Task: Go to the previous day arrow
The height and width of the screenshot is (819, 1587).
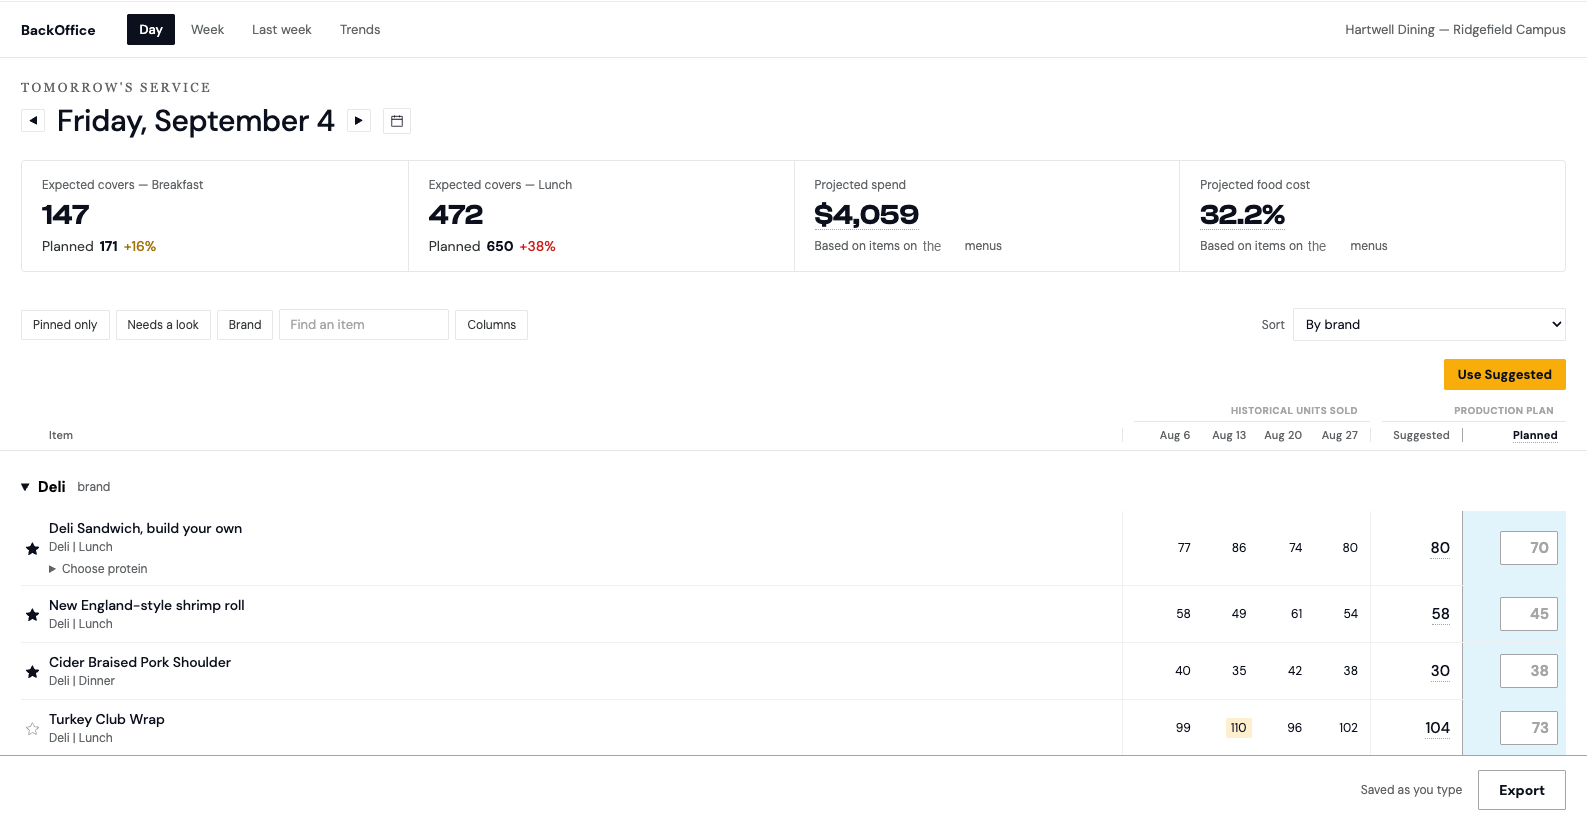Action: [x=33, y=121]
